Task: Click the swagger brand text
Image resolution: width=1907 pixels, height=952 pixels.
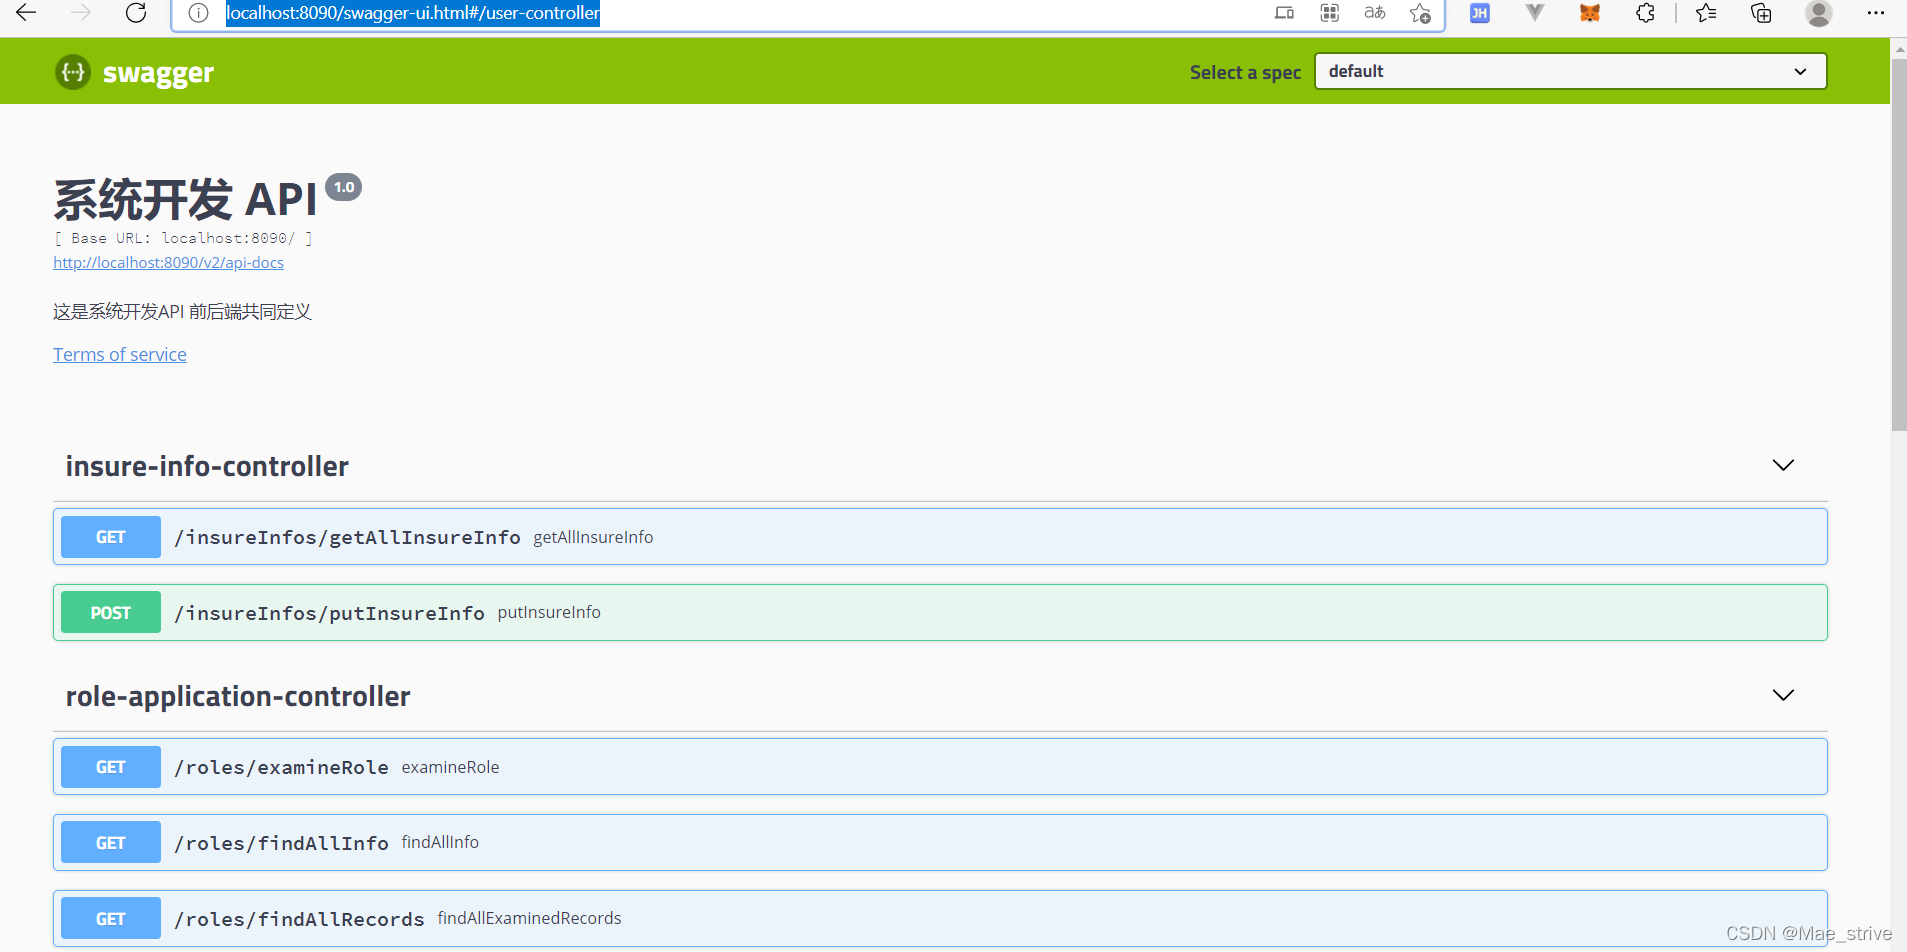Action: [x=158, y=73]
